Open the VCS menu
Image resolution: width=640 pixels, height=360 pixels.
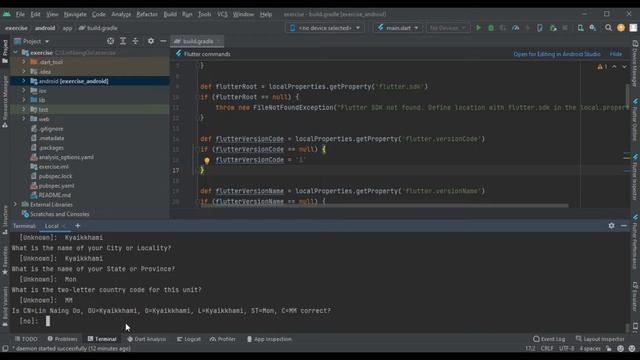pyautogui.click(x=222, y=14)
